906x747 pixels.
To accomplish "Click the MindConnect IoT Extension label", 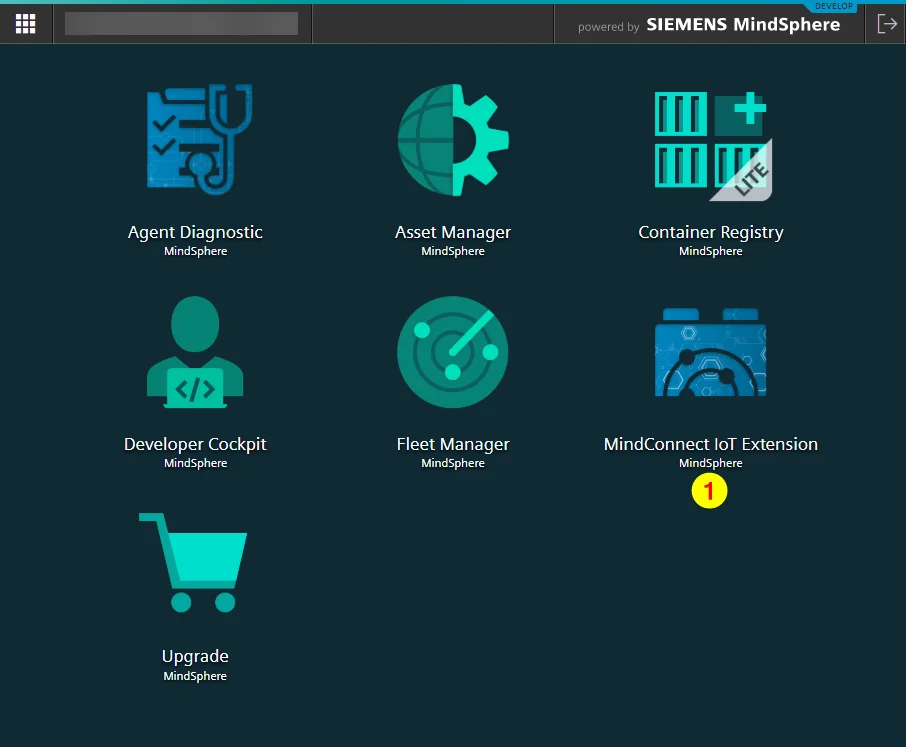I will click(x=711, y=444).
